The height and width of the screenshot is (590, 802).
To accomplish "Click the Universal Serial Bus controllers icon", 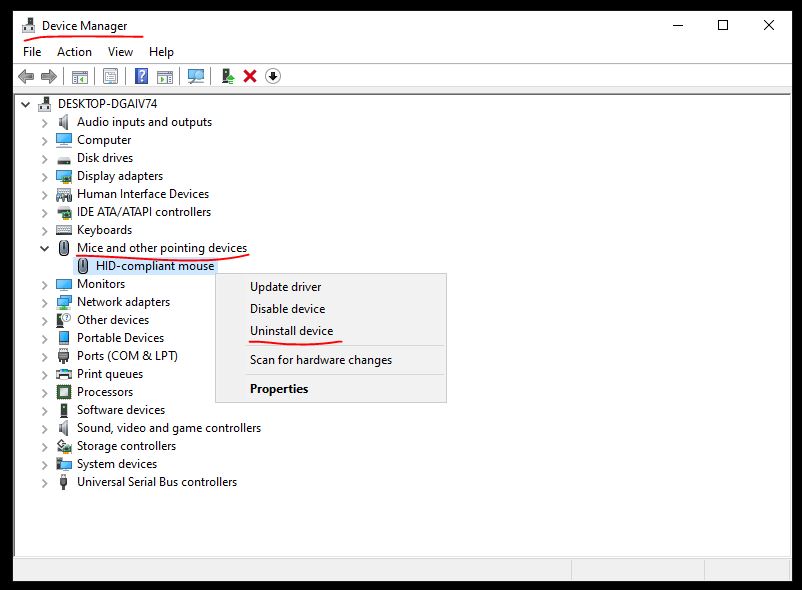I will (63, 482).
